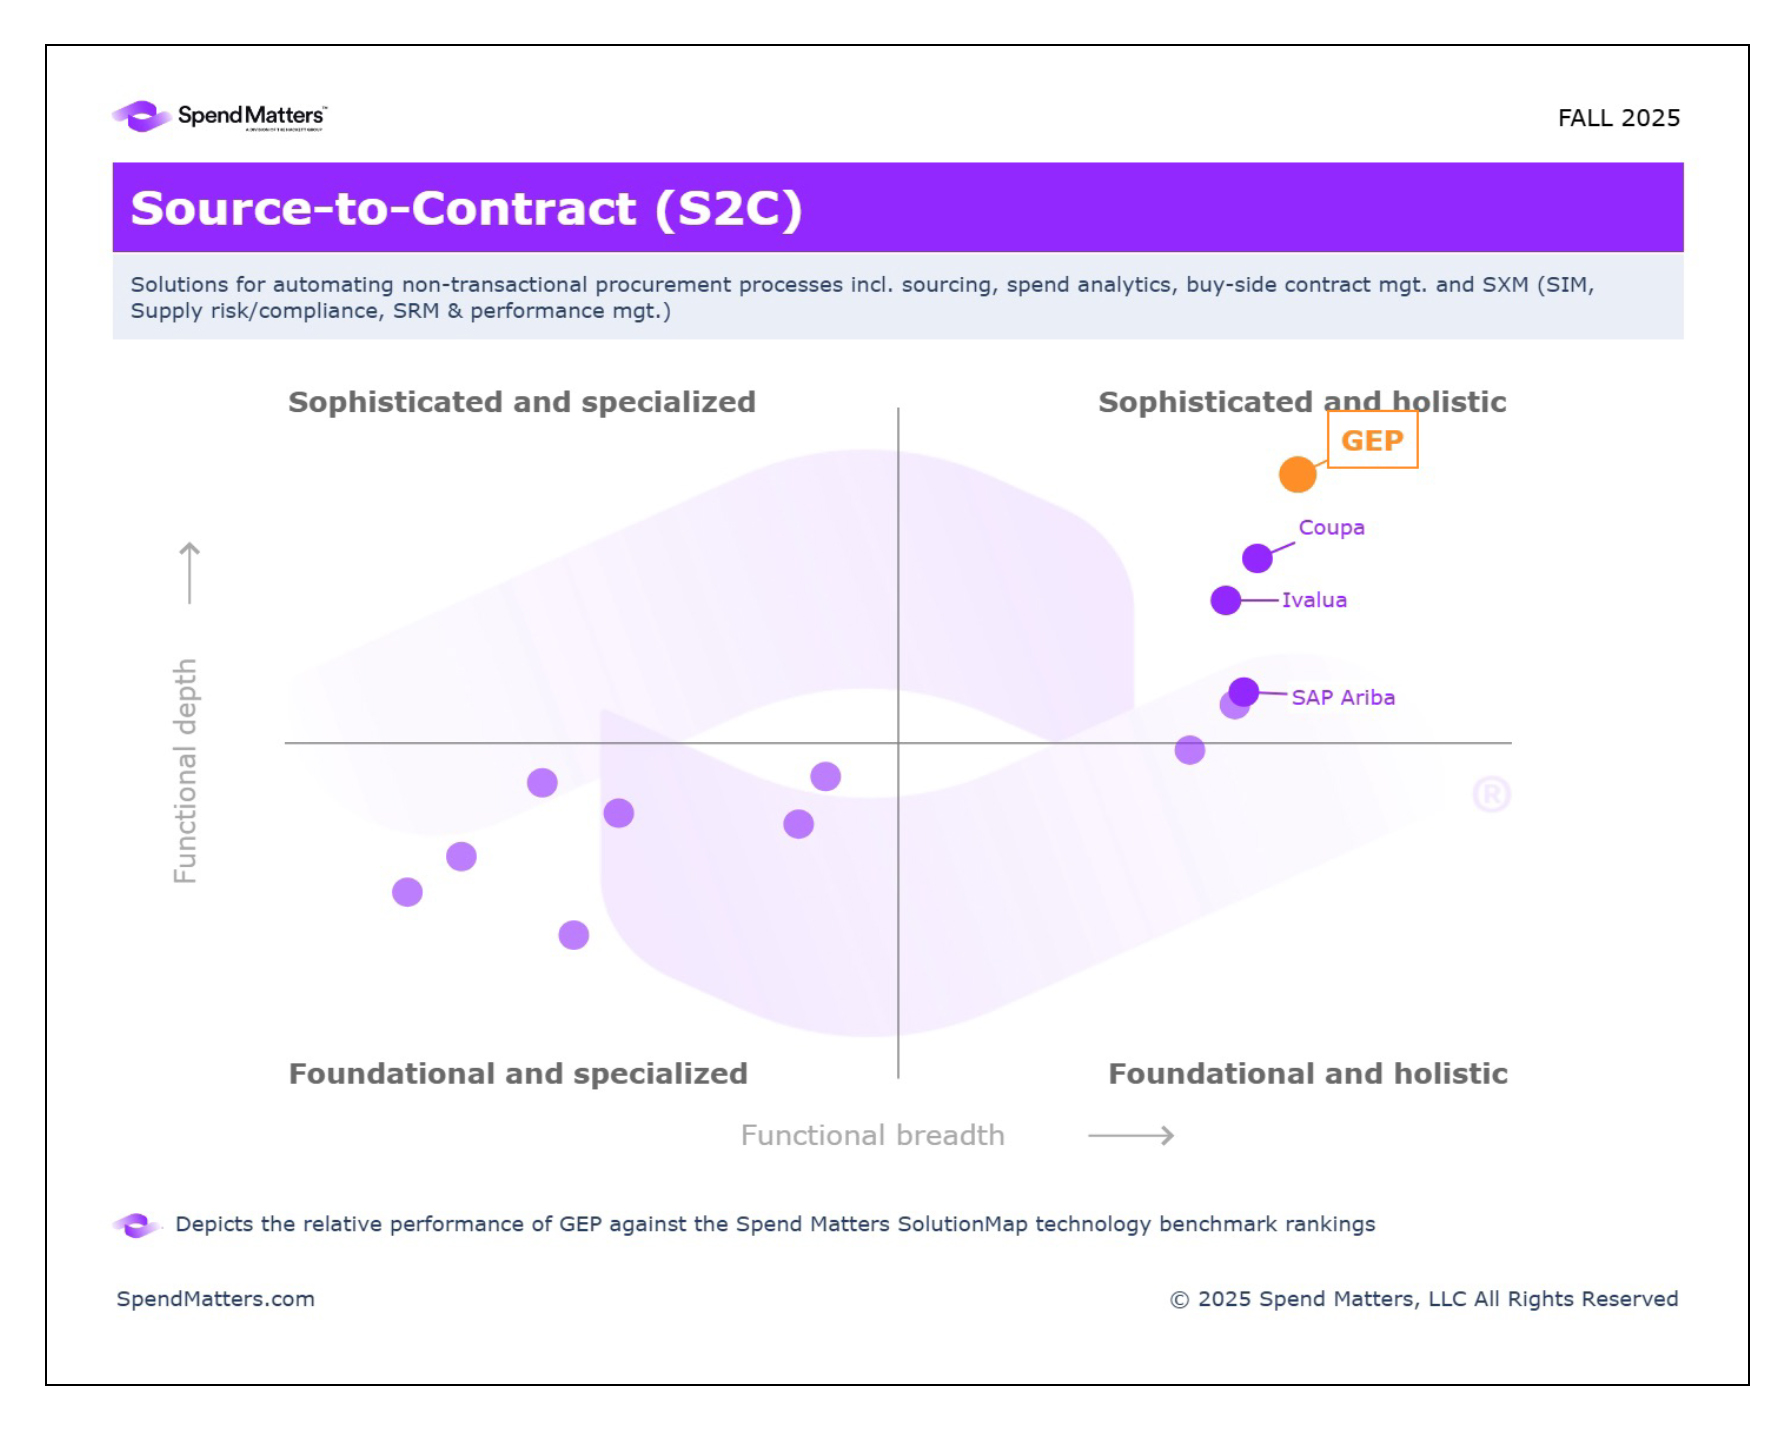Click the SAP Ariba data point
This screenshot has width=1791, height=1431.
[1244, 691]
